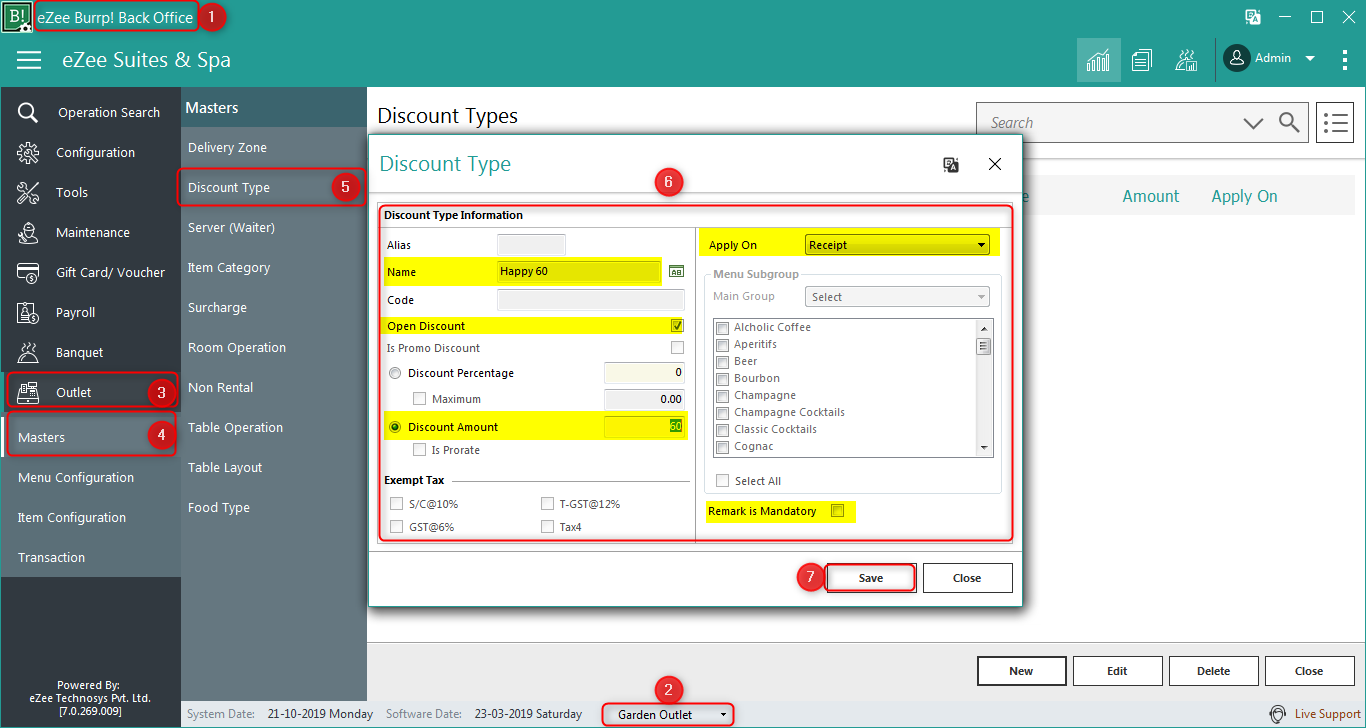The image size is (1366, 728).
Task: Click the Payroll icon in sidebar
Action: (28, 313)
